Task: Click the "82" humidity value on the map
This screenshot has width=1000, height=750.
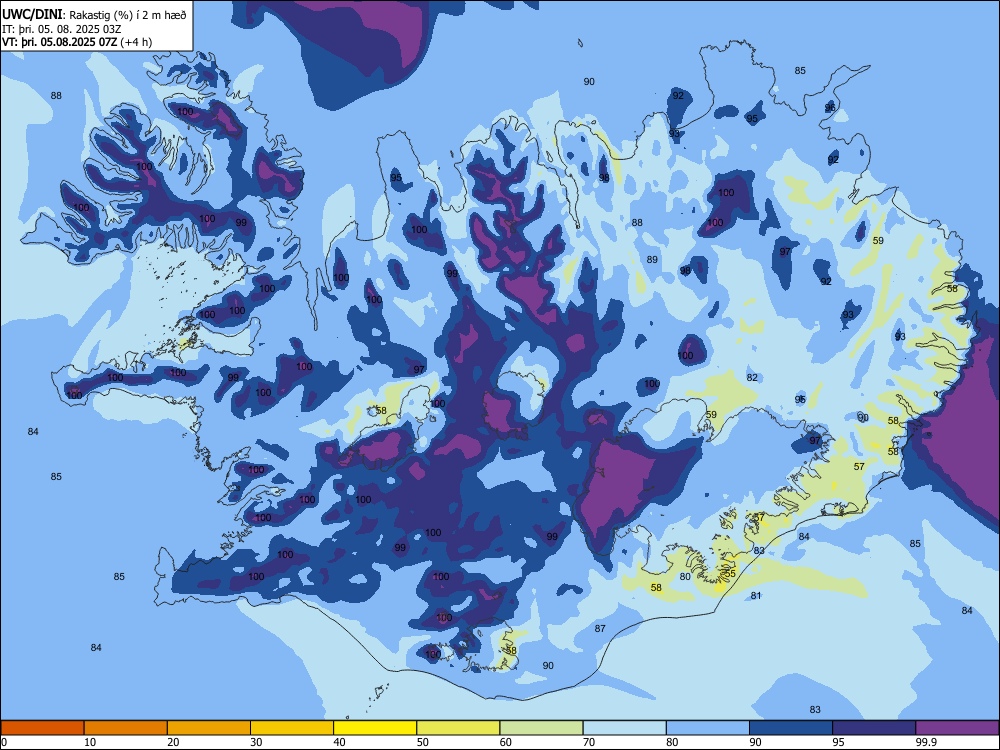Action: tap(753, 378)
